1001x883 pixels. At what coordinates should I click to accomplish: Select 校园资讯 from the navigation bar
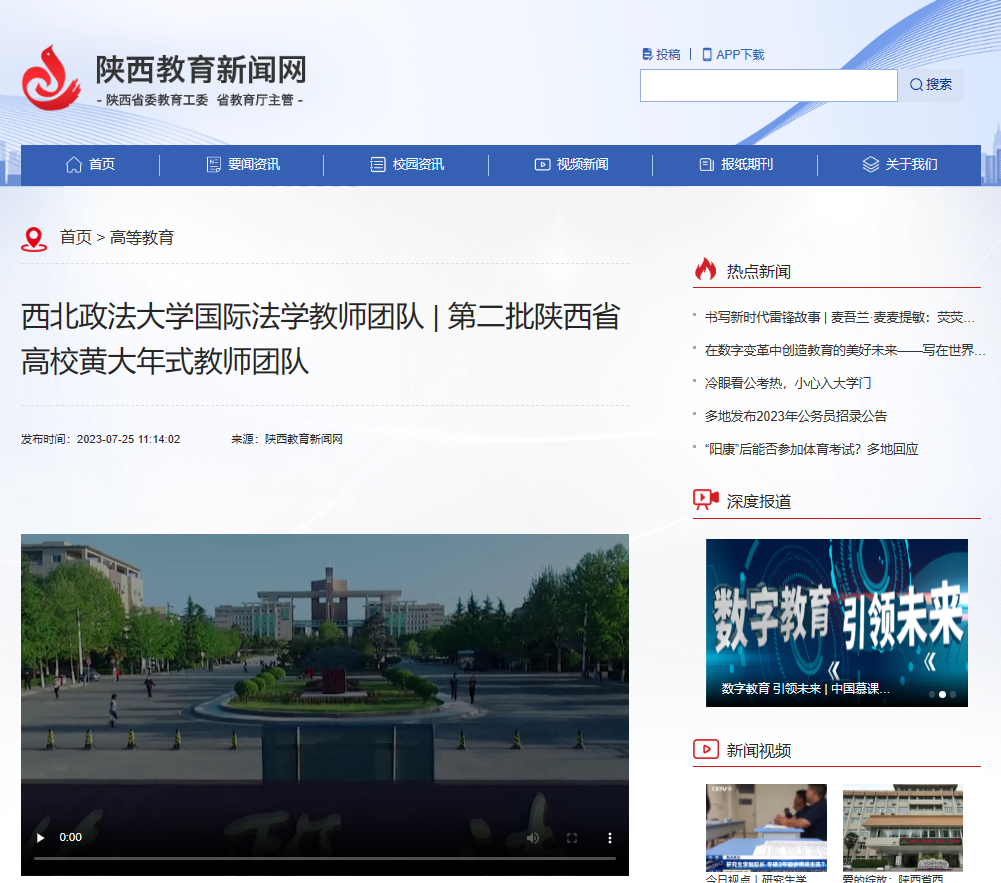tap(407, 165)
